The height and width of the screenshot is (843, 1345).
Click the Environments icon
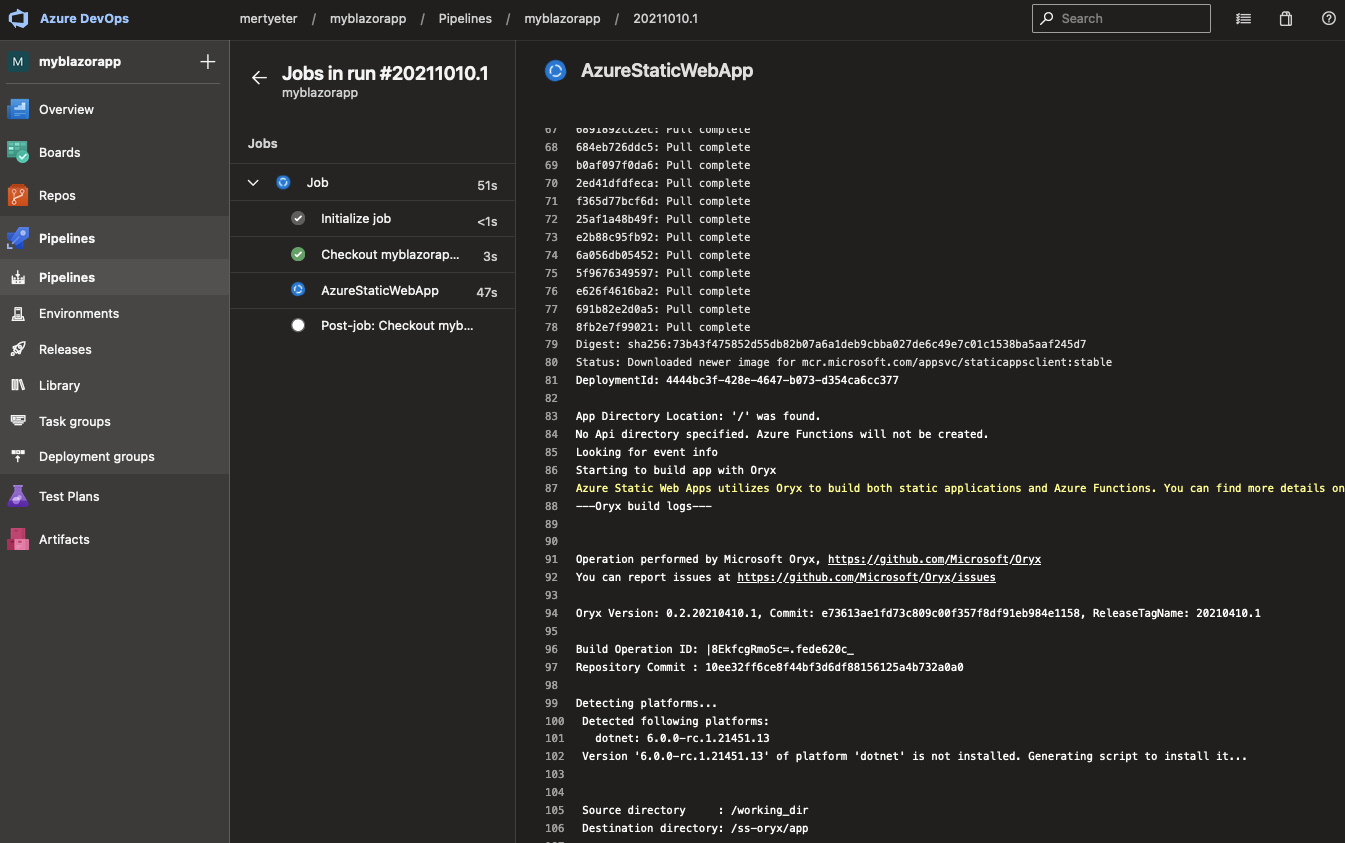18,313
